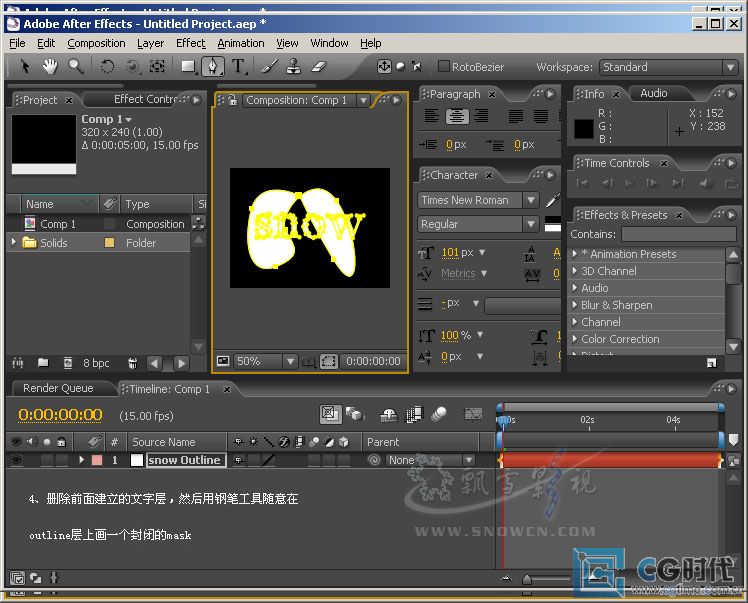
Task: Click the 0:00:00:00 current time display
Action: pos(60,415)
